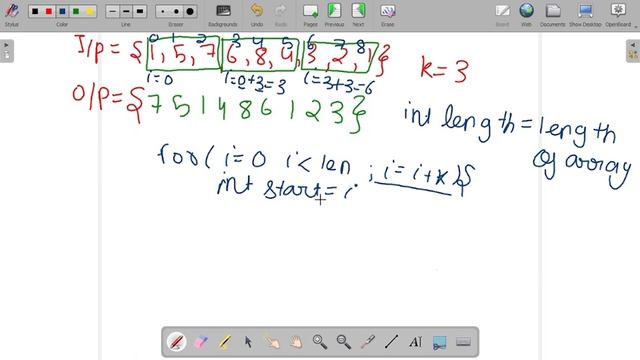Select the Pen tool in stylus palette
The image size is (640, 360).
pos(177,342)
